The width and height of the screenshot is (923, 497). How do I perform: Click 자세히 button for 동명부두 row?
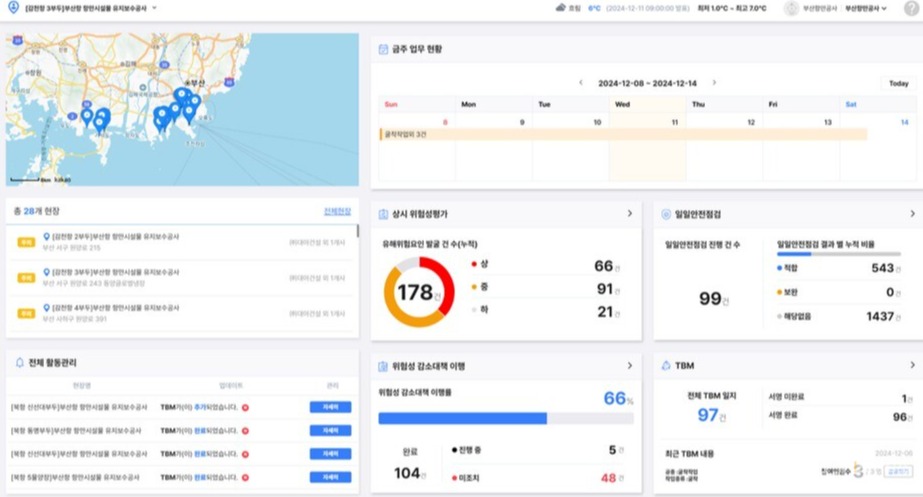click(330, 430)
